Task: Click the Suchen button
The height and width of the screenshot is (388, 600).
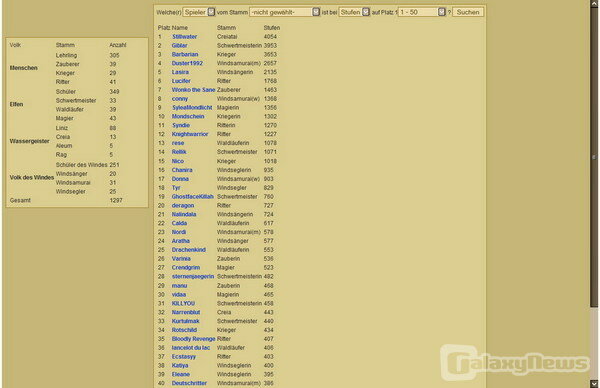Action: pos(468,12)
